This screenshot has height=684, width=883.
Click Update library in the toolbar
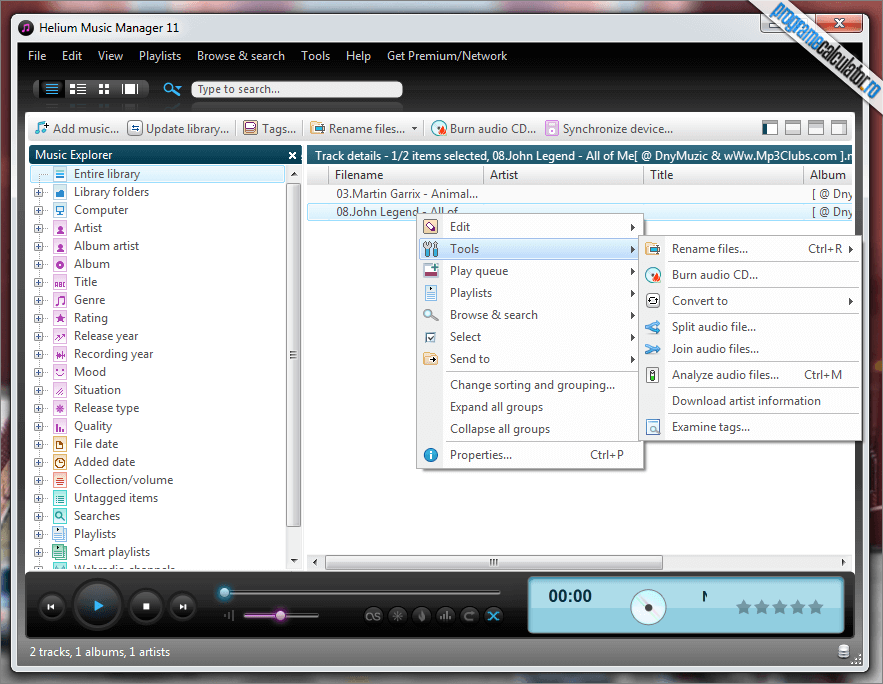click(179, 129)
